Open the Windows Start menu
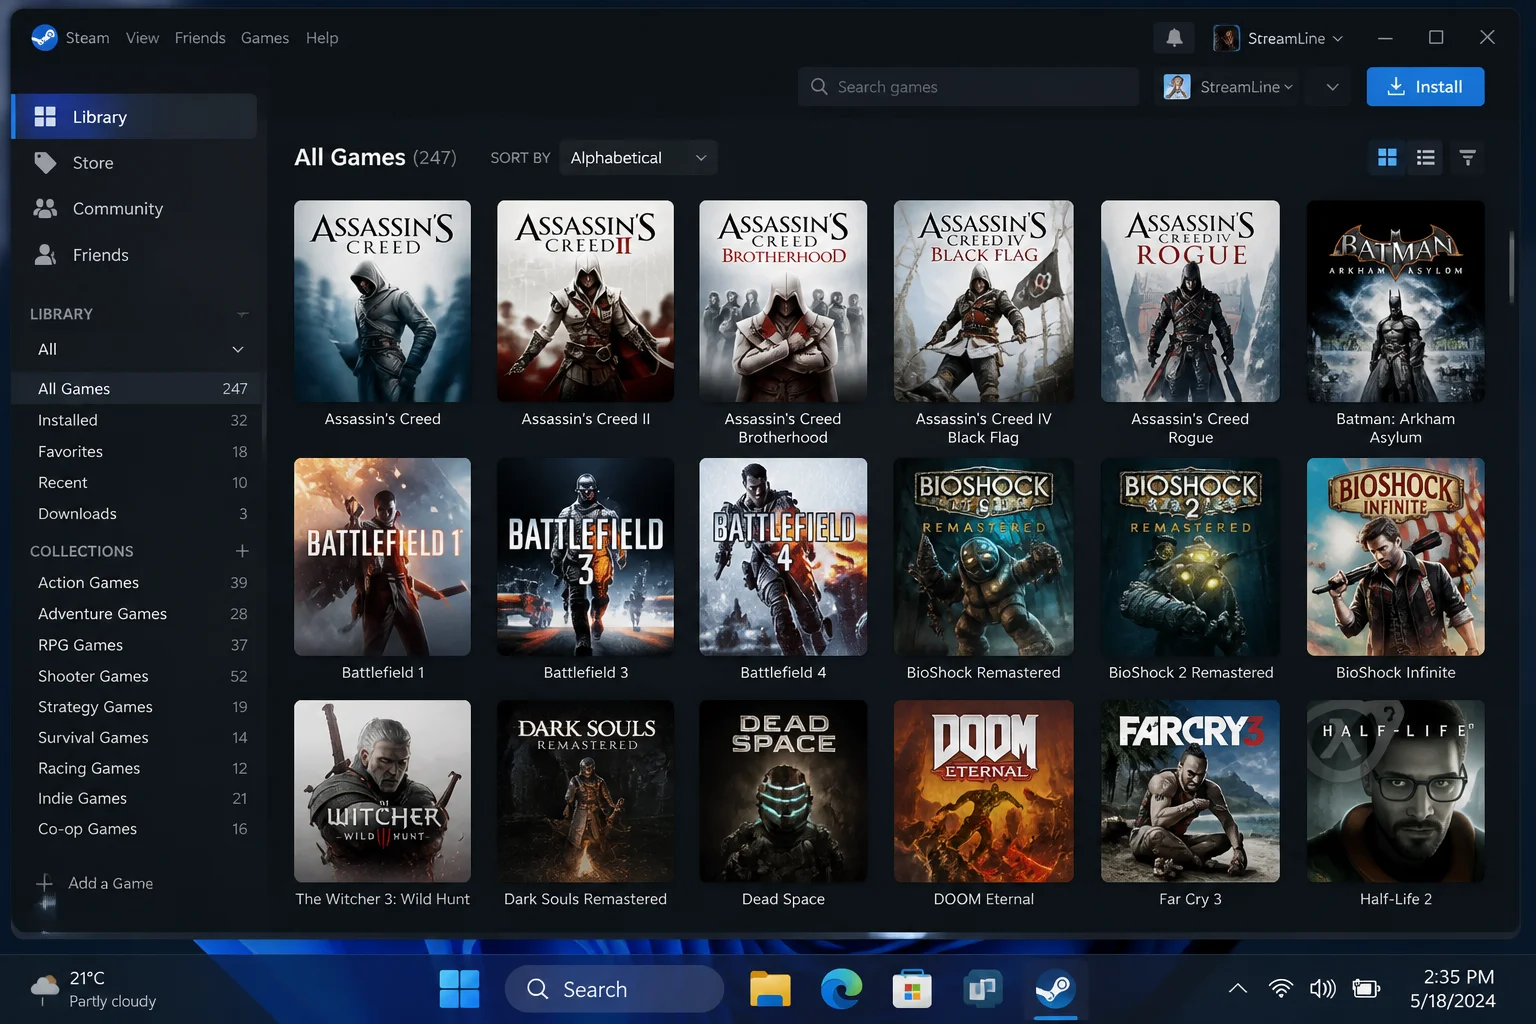1536x1024 pixels. [x=459, y=989]
